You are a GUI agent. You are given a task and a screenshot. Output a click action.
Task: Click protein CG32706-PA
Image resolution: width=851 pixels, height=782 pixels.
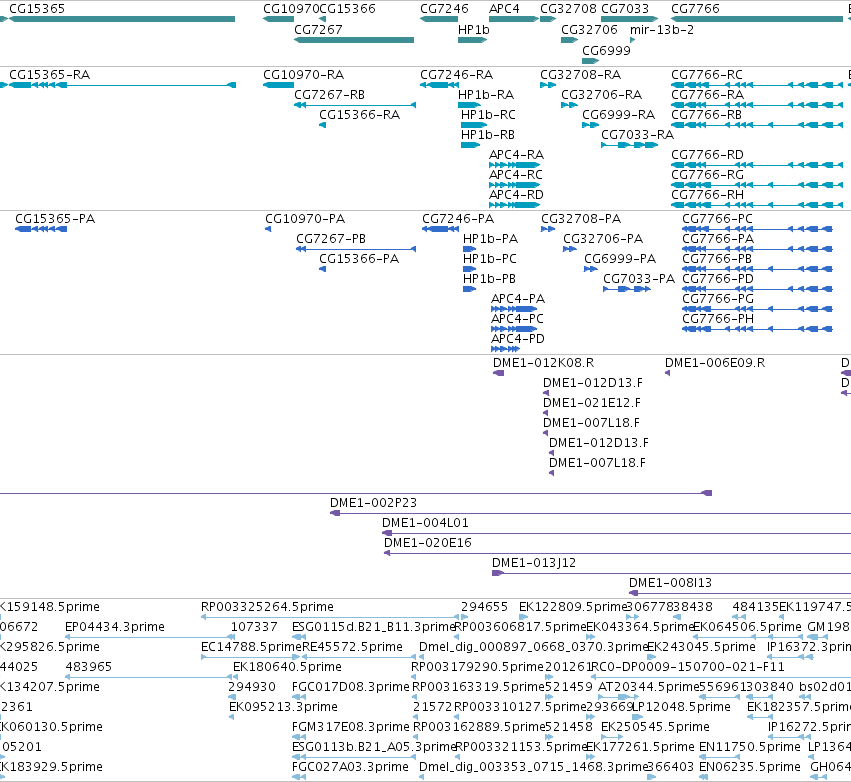pyautogui.click(x=570, y=249)
